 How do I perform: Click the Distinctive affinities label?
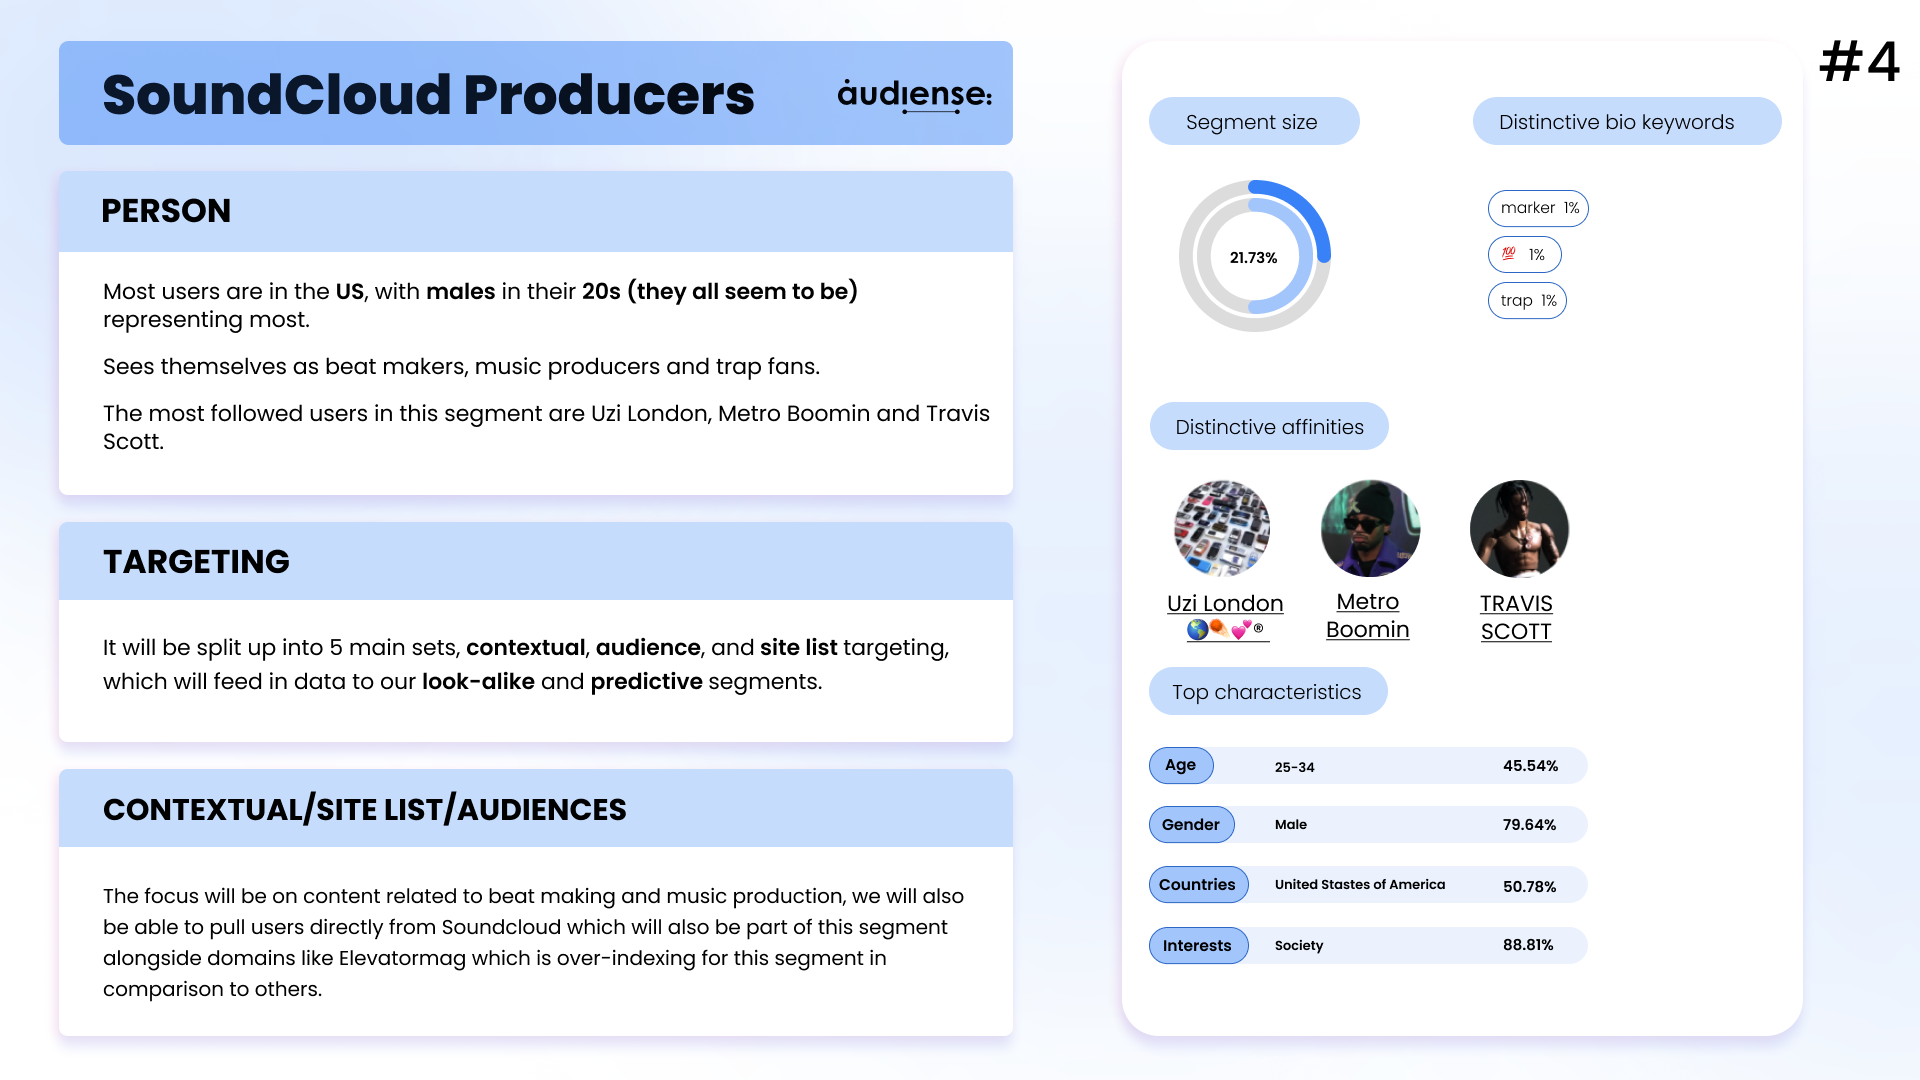(x=1269, y=426)
